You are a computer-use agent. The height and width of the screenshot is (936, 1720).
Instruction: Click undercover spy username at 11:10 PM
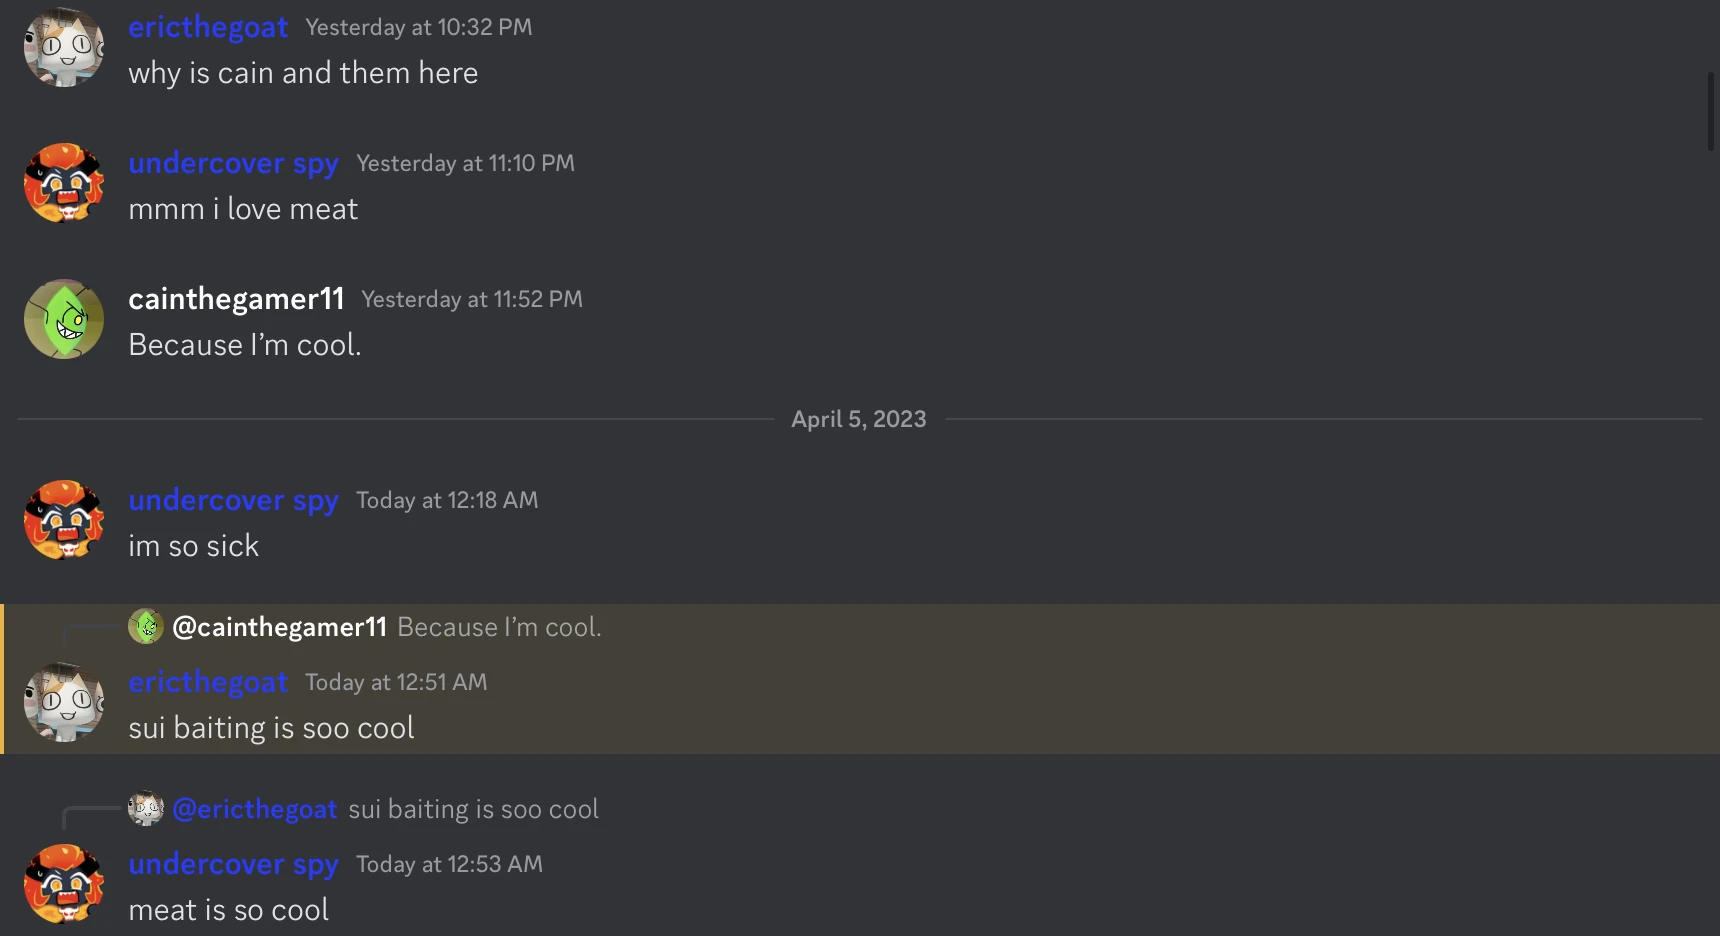(233, 163)
